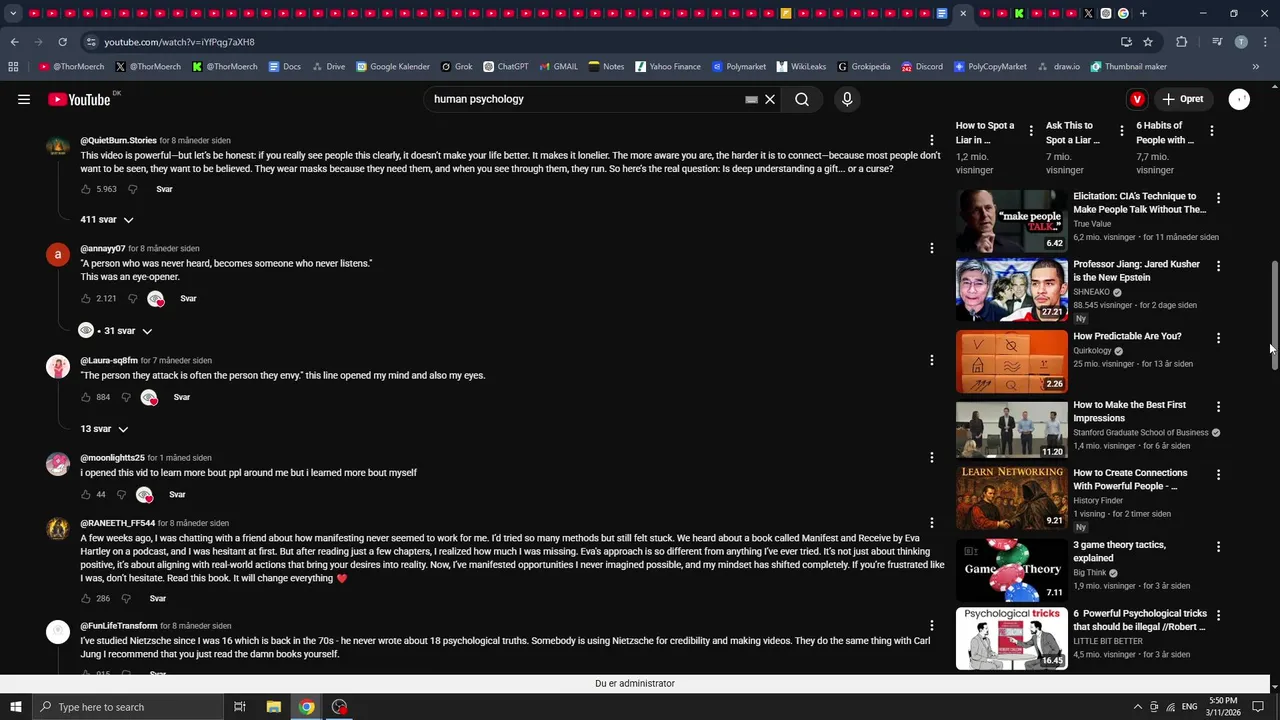Screen dimensions: 1280x720
Task: Open options for @Laura-sq8fm comment
Action: click(932, 360)
